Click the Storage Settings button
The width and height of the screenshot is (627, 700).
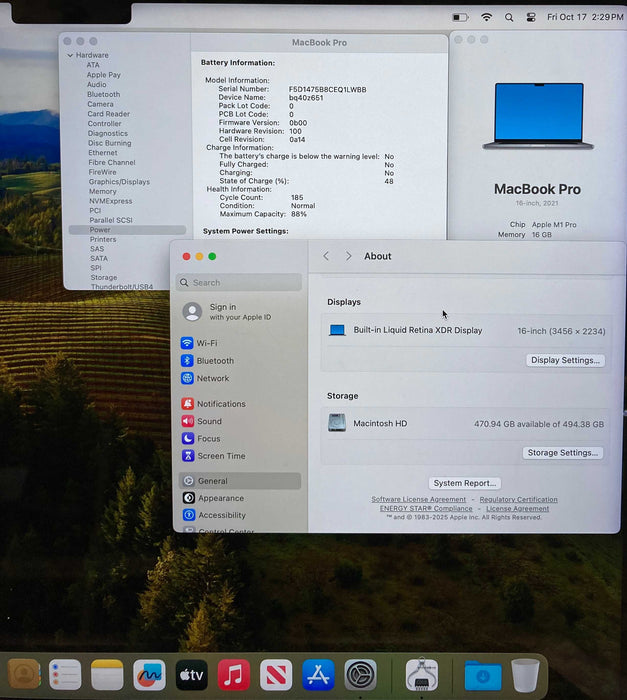tap(563, 453)
